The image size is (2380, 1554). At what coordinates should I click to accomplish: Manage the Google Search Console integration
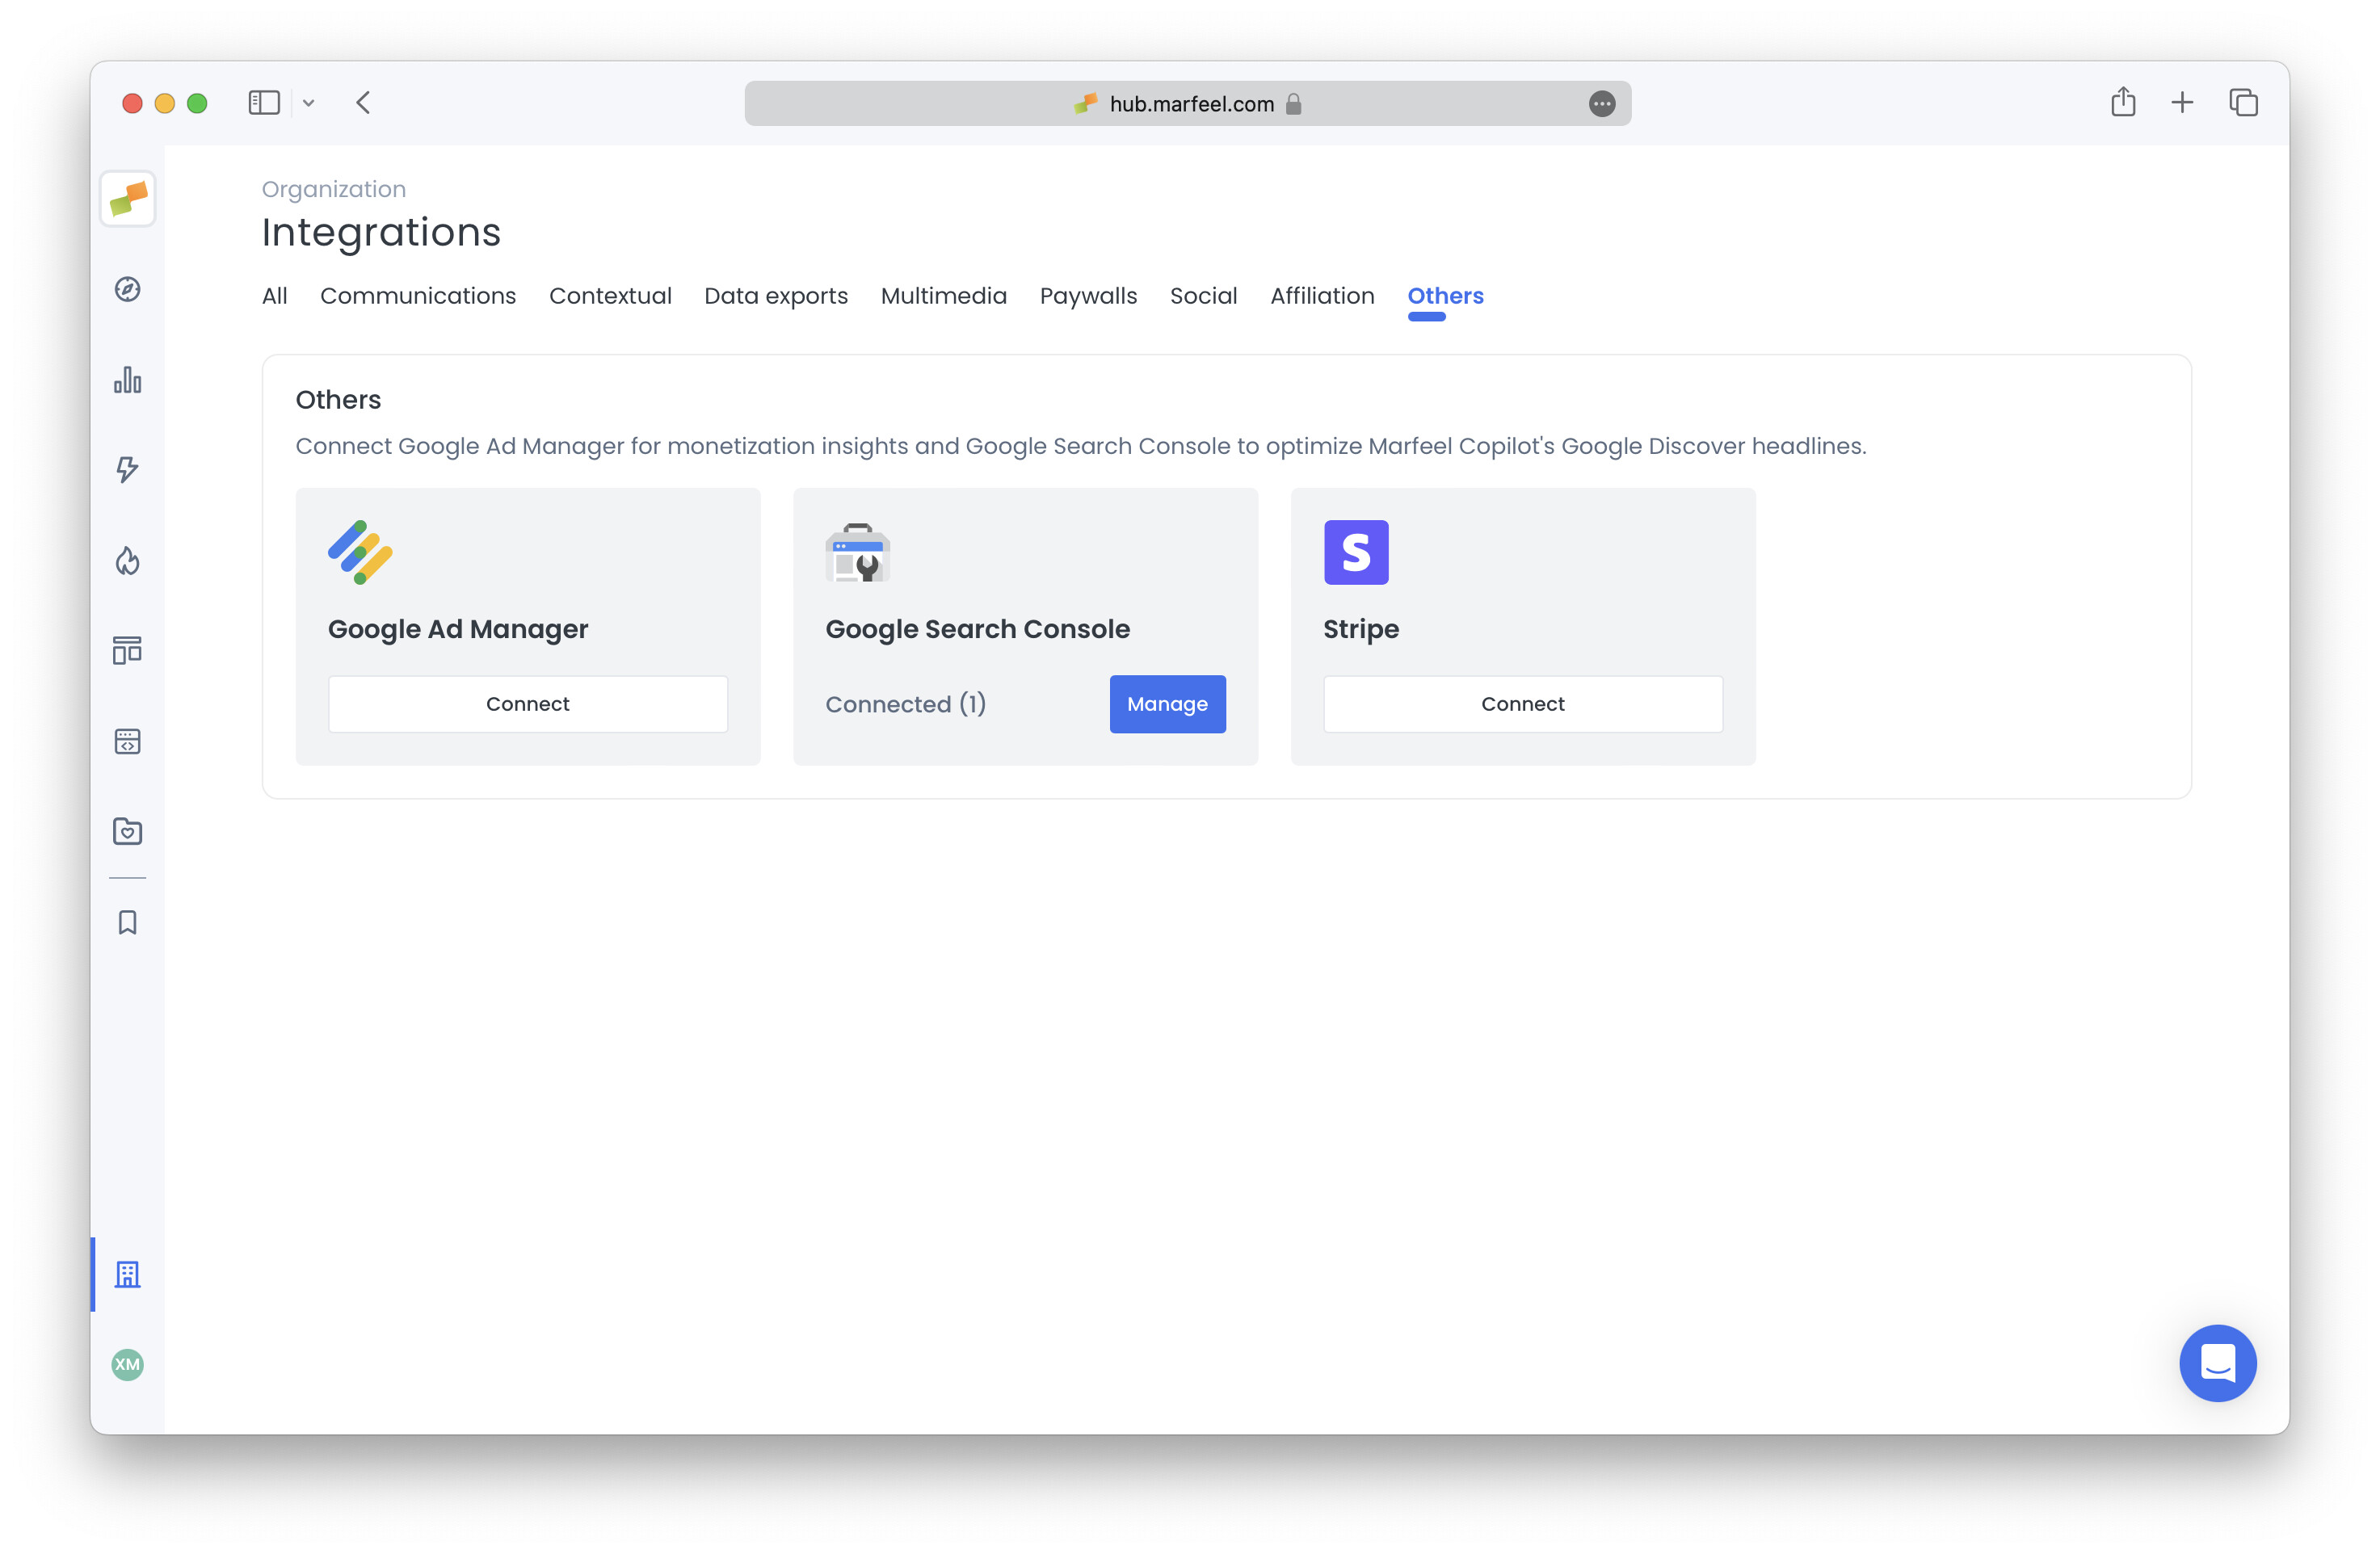(x=1167, y=703)
